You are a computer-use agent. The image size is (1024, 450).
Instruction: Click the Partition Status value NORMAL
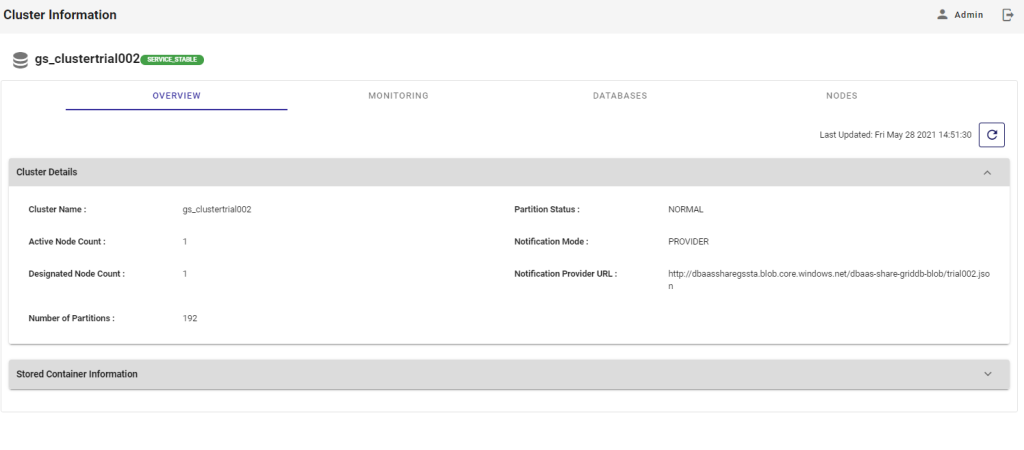(x=686, y=210)
